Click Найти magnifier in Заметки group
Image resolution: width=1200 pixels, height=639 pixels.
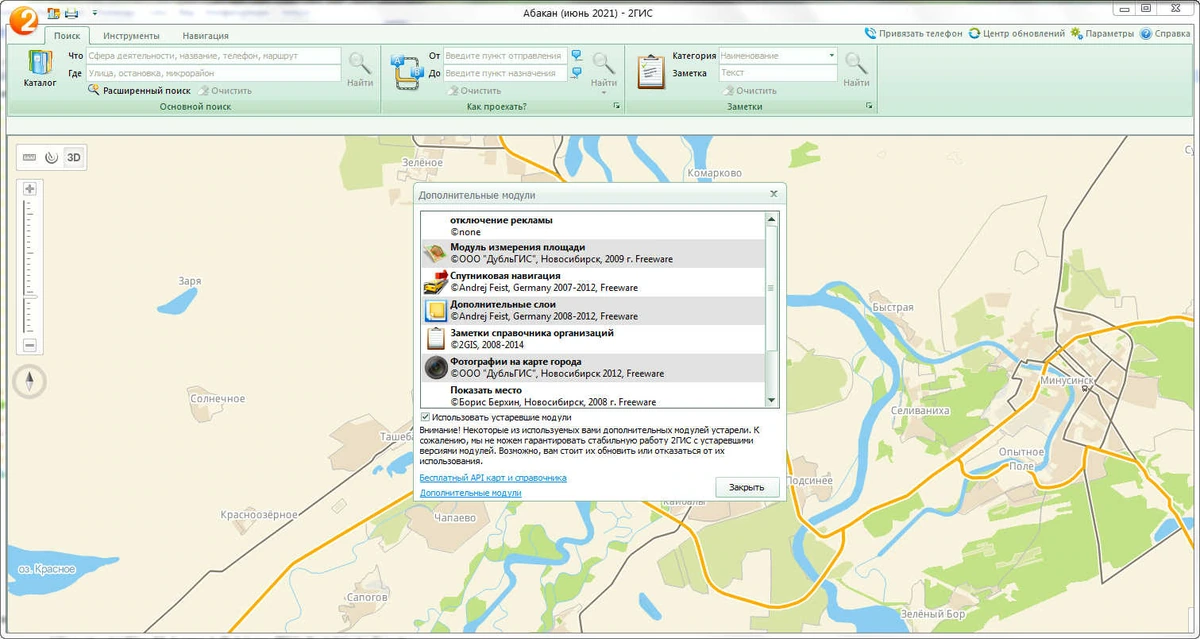pyautogui.click(x=856, y=68)
